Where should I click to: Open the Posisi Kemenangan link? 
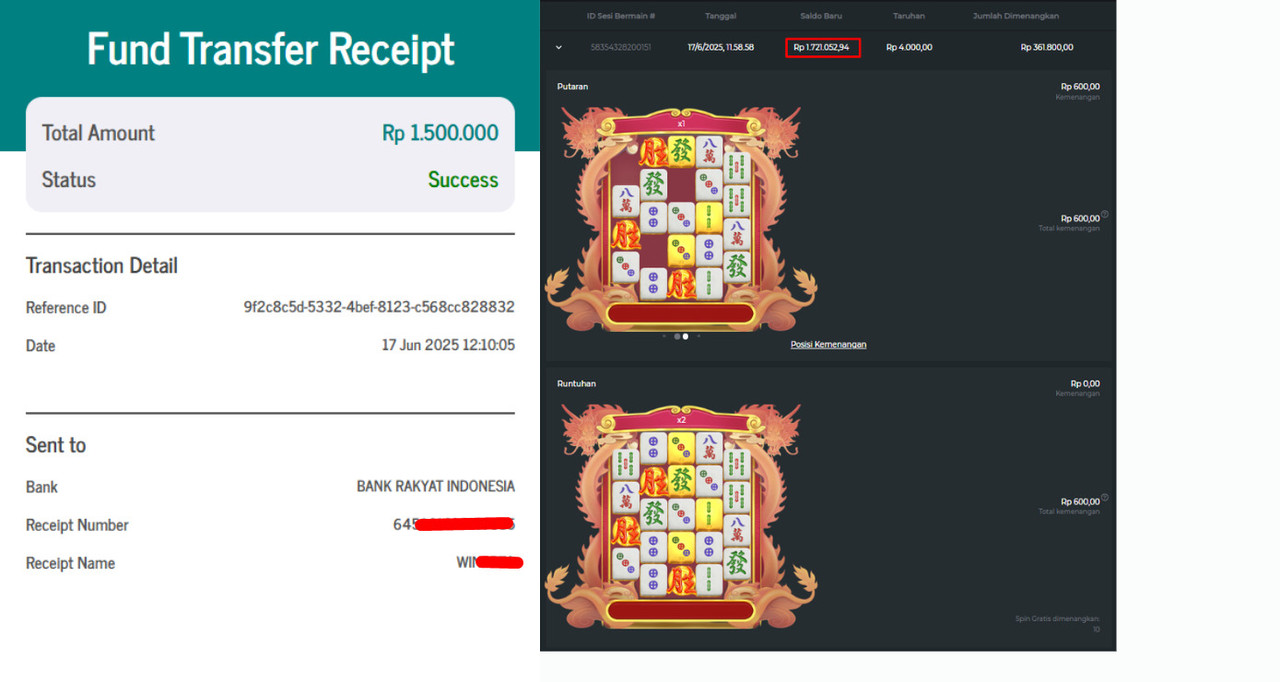(828, 344)
